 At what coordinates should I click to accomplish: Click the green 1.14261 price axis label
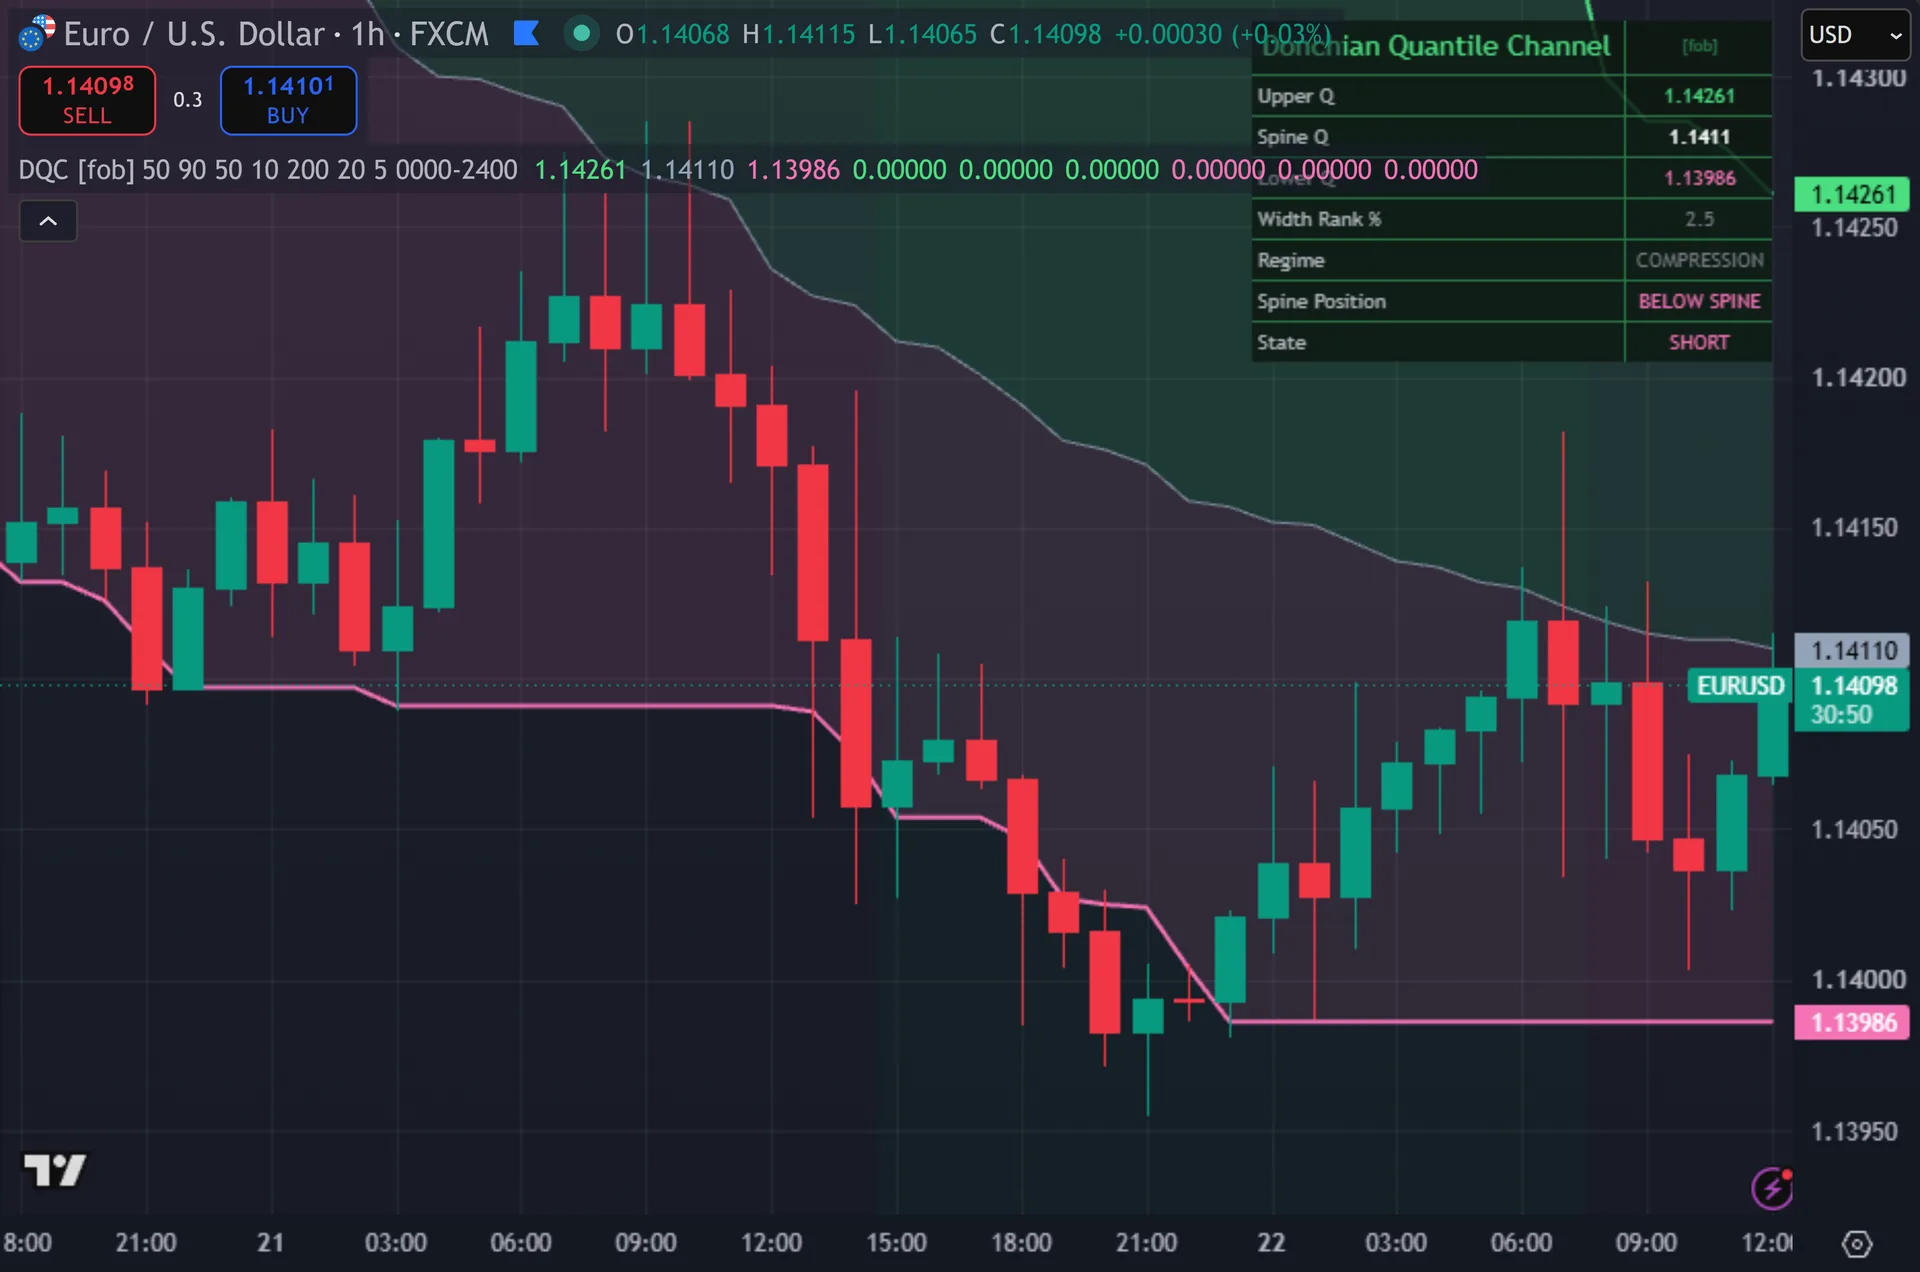pyautogui.click(x=1852, y=194)
